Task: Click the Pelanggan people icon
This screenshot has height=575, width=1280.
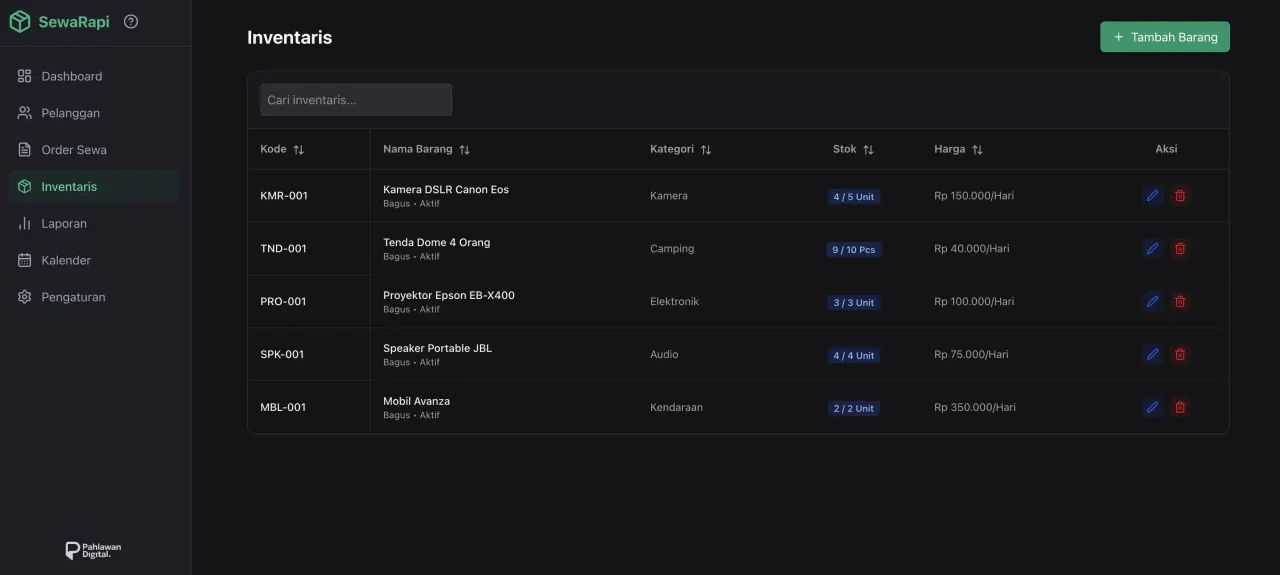Action: [25, 113]
